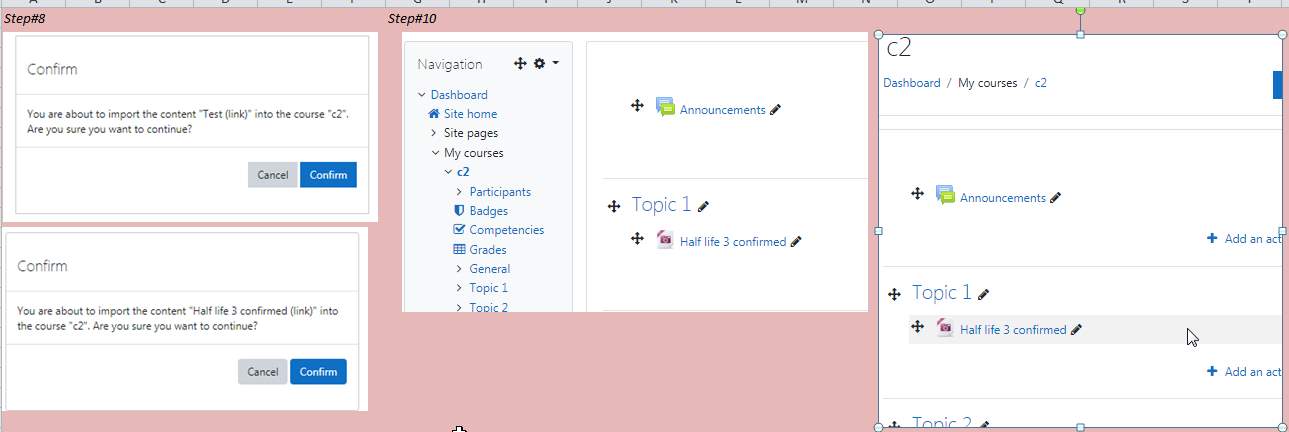The image size is (1289, 432).
Task: Click the Site home icon link
Action: tap(434, 114)
